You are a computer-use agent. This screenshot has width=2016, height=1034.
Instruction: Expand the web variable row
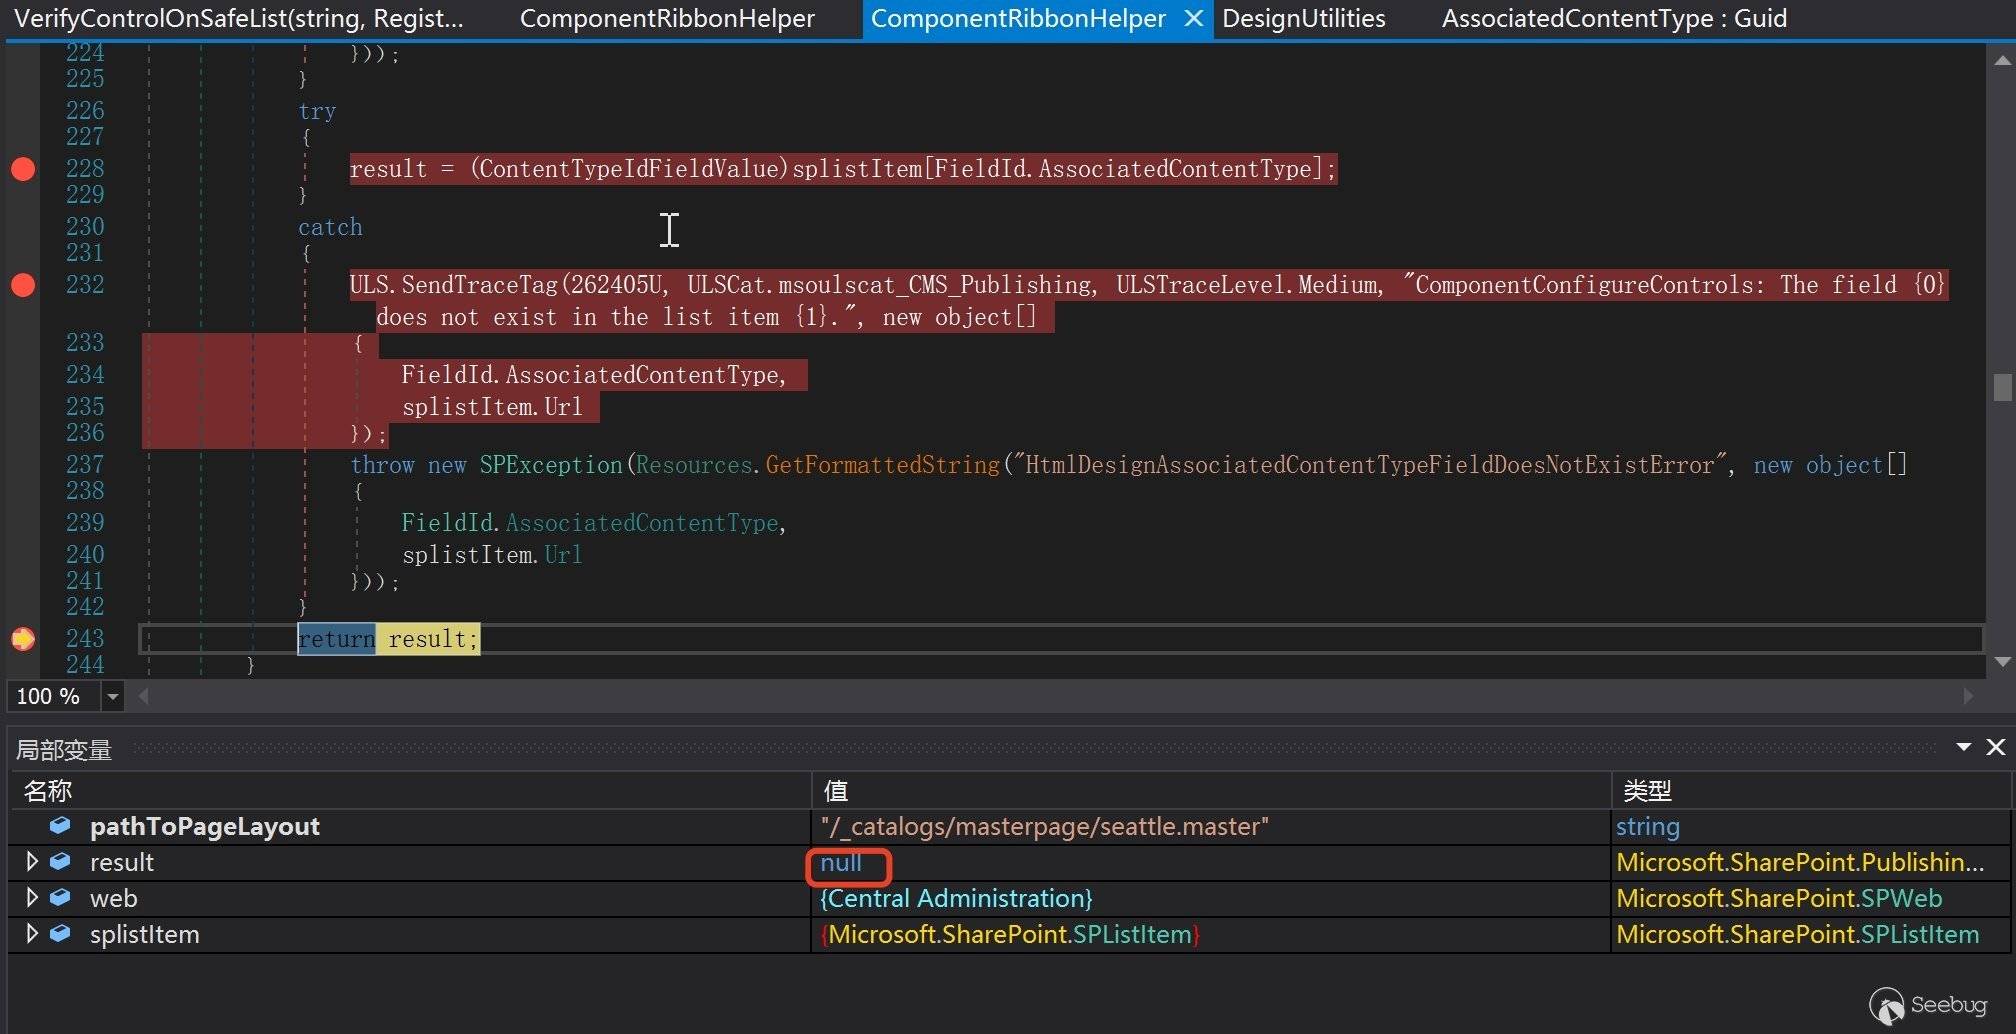[31, 898]
